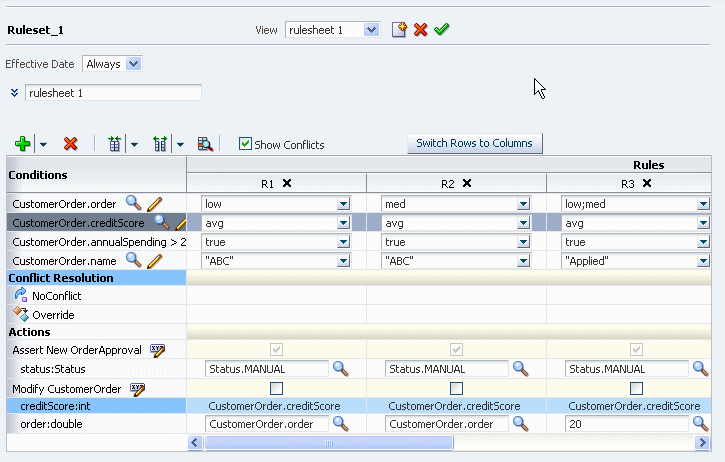Click pencil icon next to CustomerOrder.order condition
Screen dimensions: 725x462
point(154,204)
